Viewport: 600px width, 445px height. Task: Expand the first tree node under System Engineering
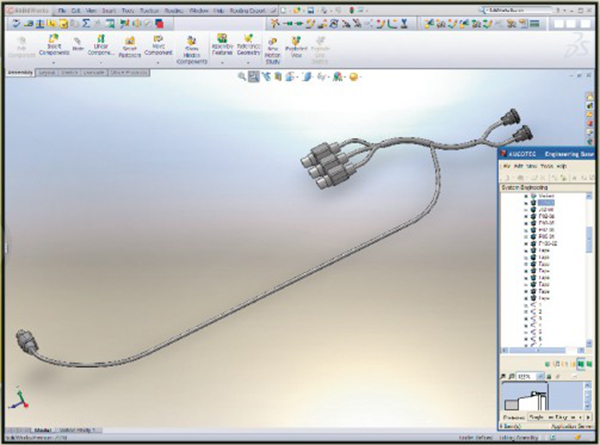point(524,196)
